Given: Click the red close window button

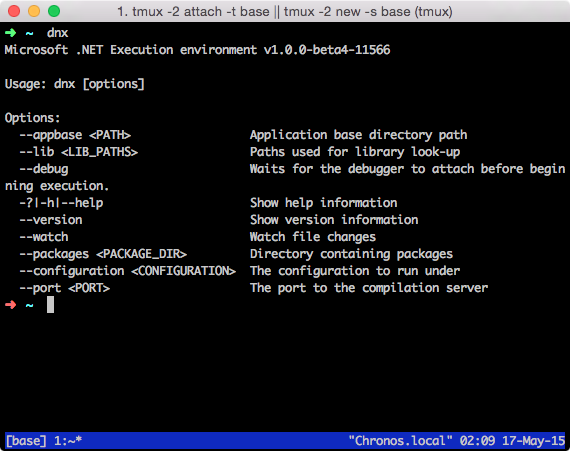Looking at the screenshot, I should [14, 11].
